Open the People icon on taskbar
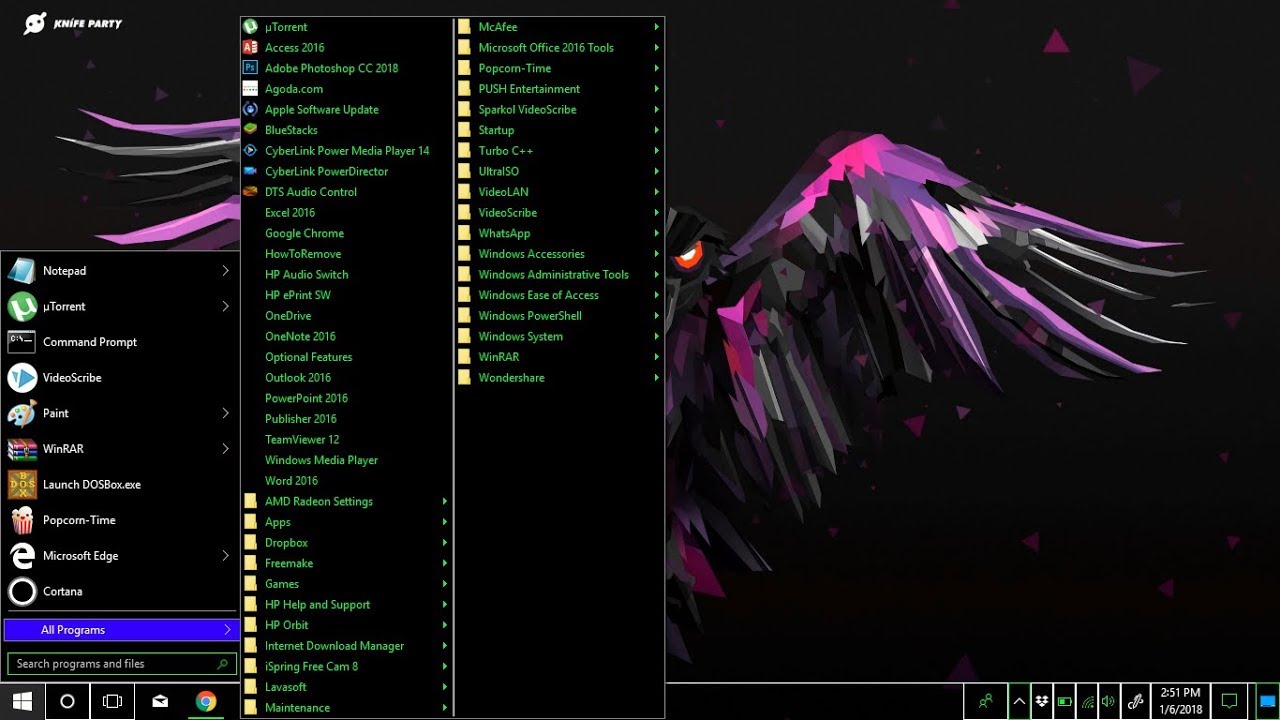The width and height of the screenshot is (1280, 720). (986, 701)
